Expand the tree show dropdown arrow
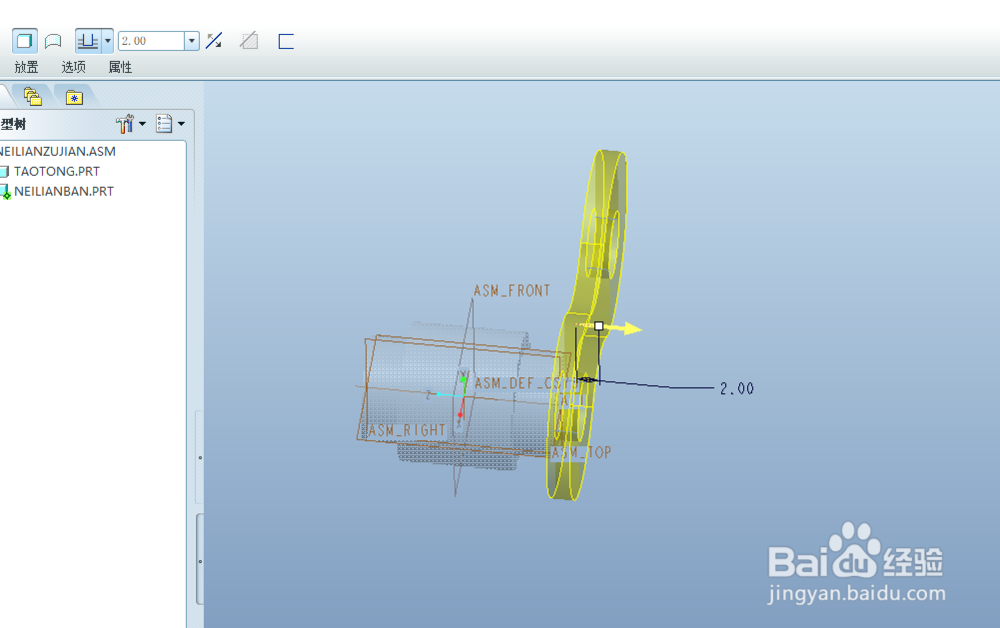 point(182,124)
